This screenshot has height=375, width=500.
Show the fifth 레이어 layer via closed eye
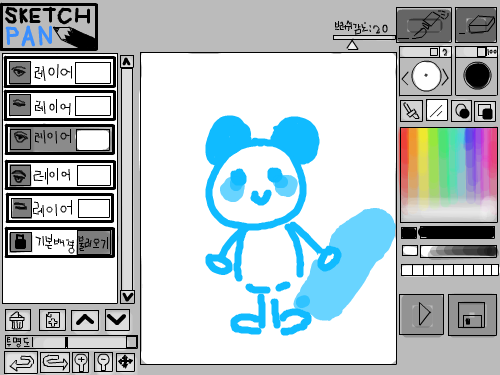tap(21, 208)
